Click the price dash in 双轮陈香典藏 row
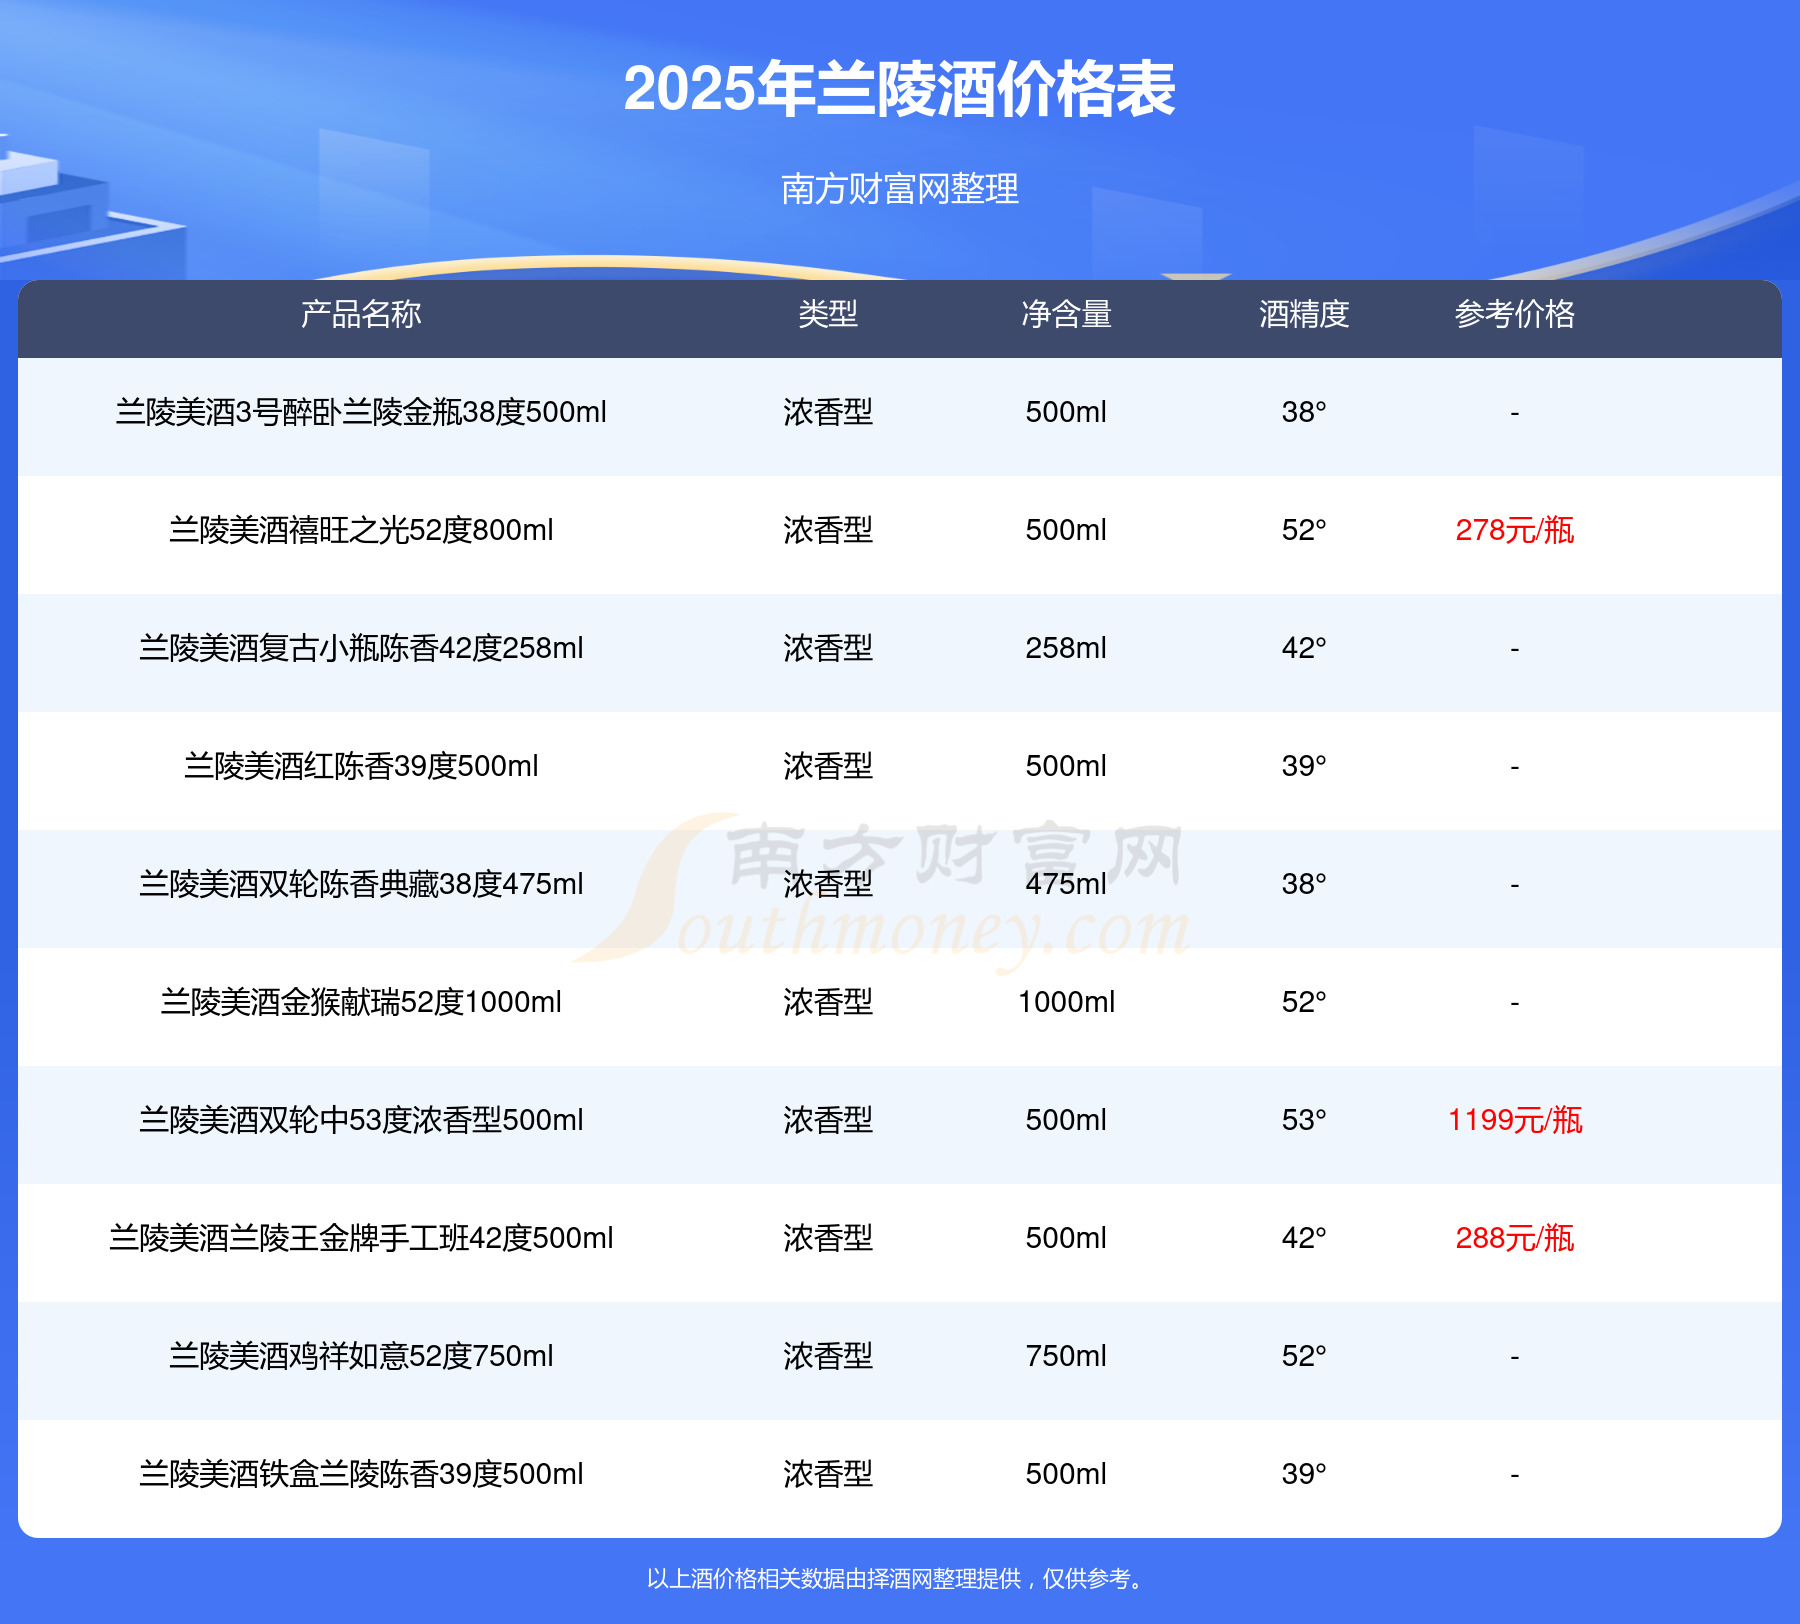1800x1624 pixels. pyautogui.click(x=1515, y=884)
